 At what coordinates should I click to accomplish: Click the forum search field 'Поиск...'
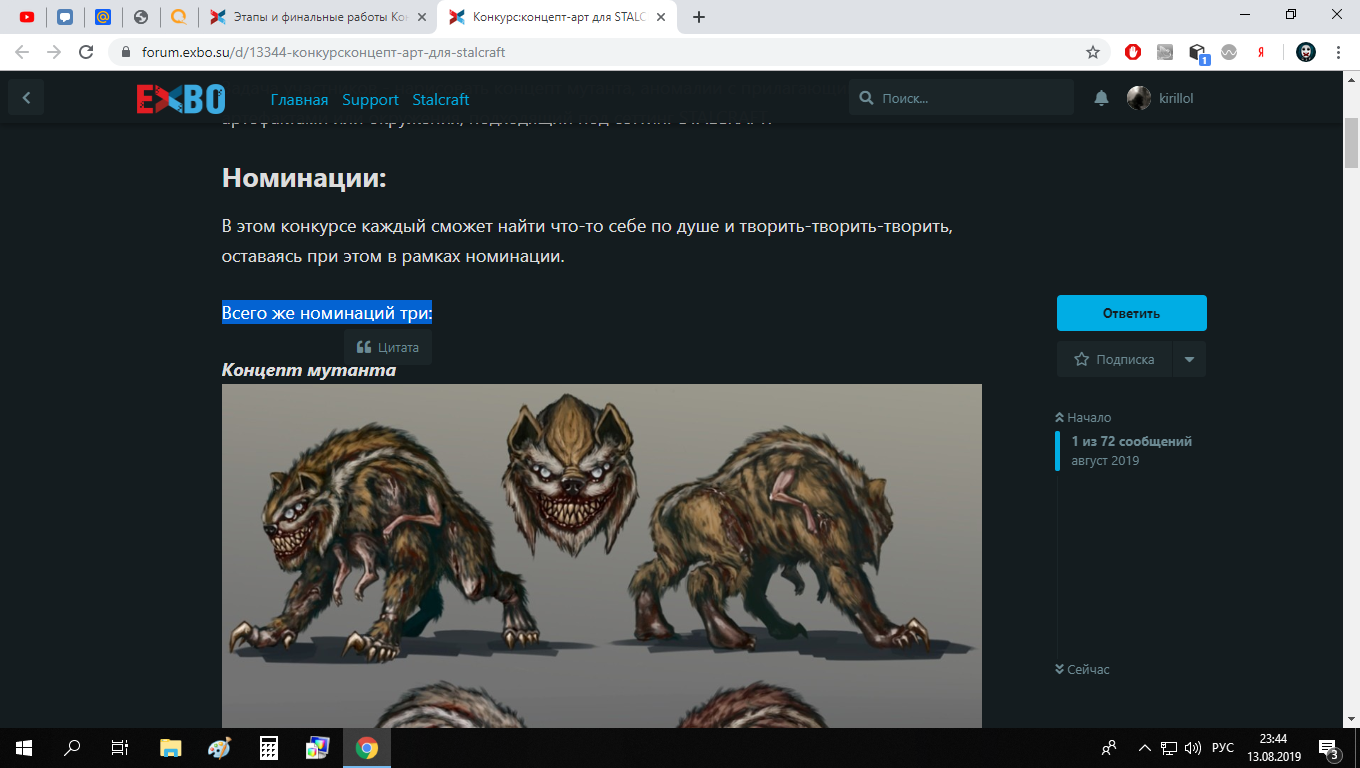click(x=961, y=98)
